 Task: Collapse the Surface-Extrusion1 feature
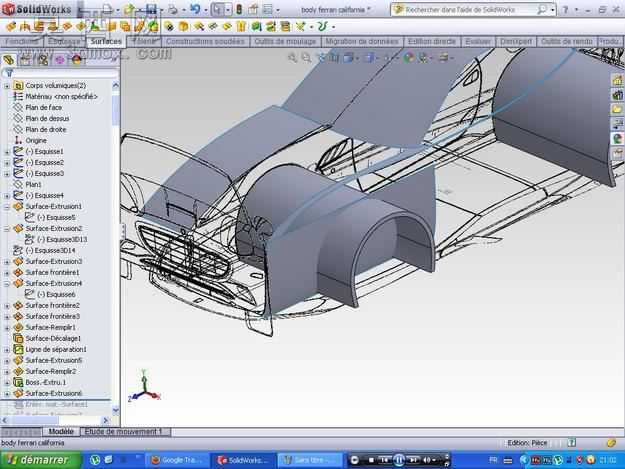[6, 207]
